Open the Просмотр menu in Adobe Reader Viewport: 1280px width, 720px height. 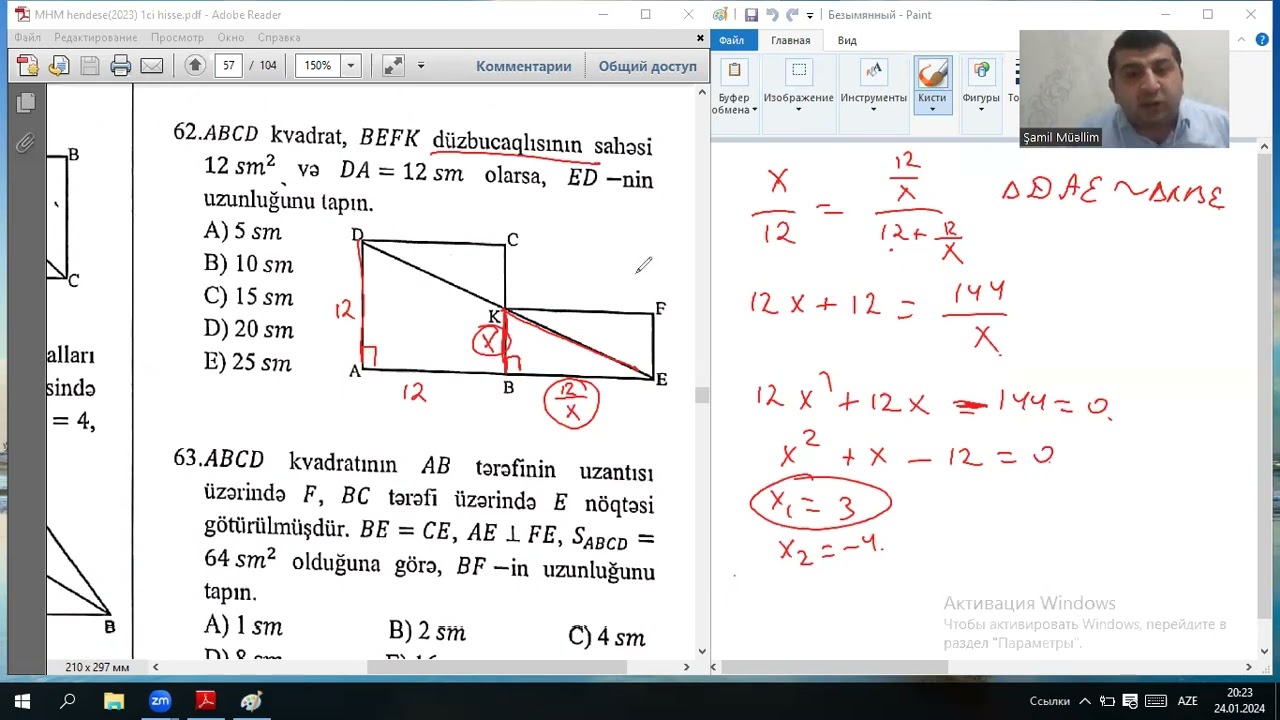[177, 37]
